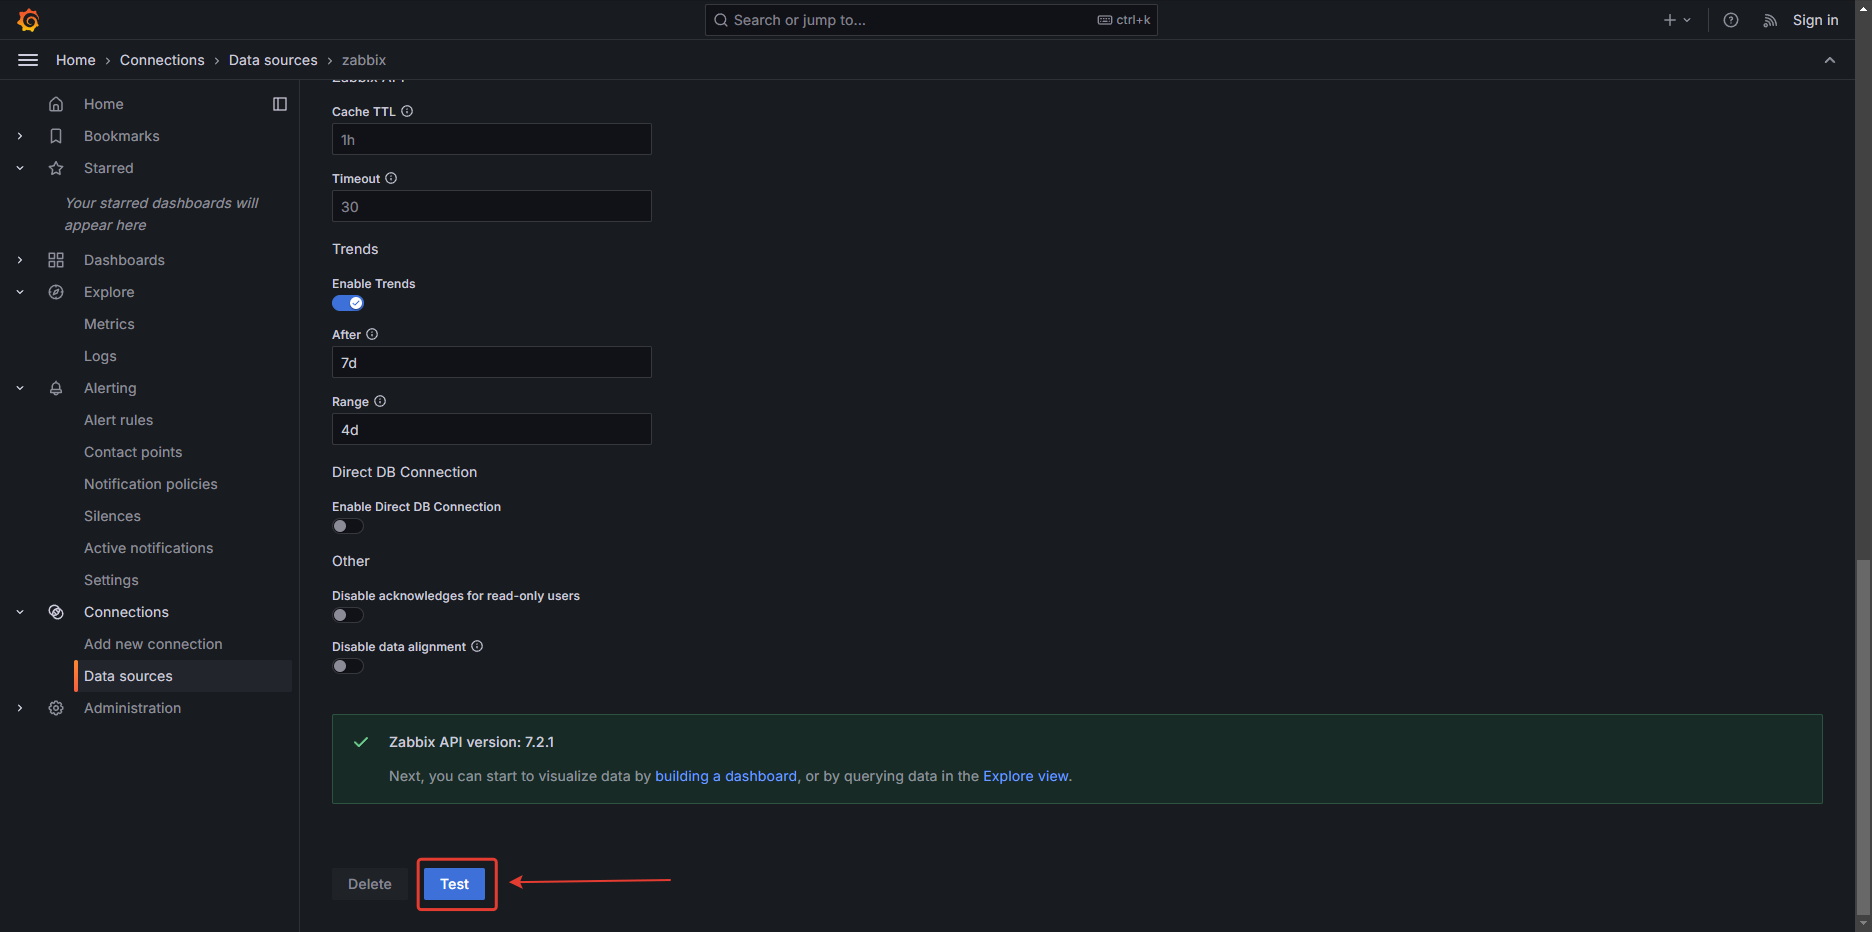
Task: Collapse the Explore section chevron
Action: click(20, 292)
